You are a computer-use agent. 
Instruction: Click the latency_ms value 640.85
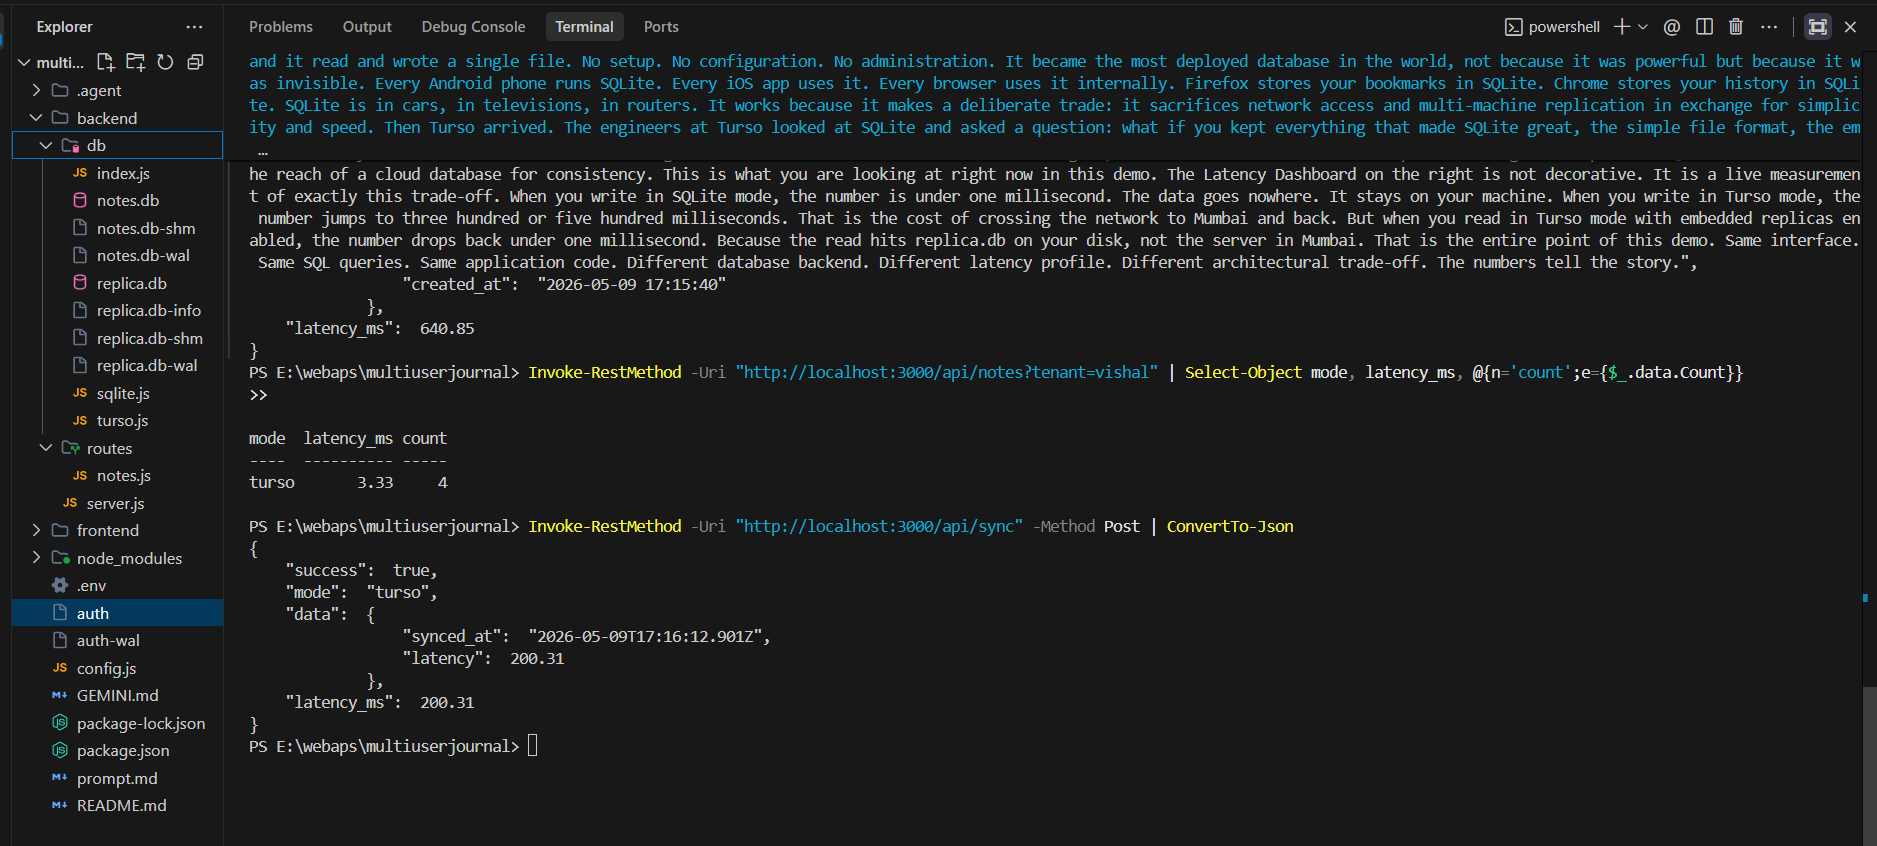[x=447, y=328]
